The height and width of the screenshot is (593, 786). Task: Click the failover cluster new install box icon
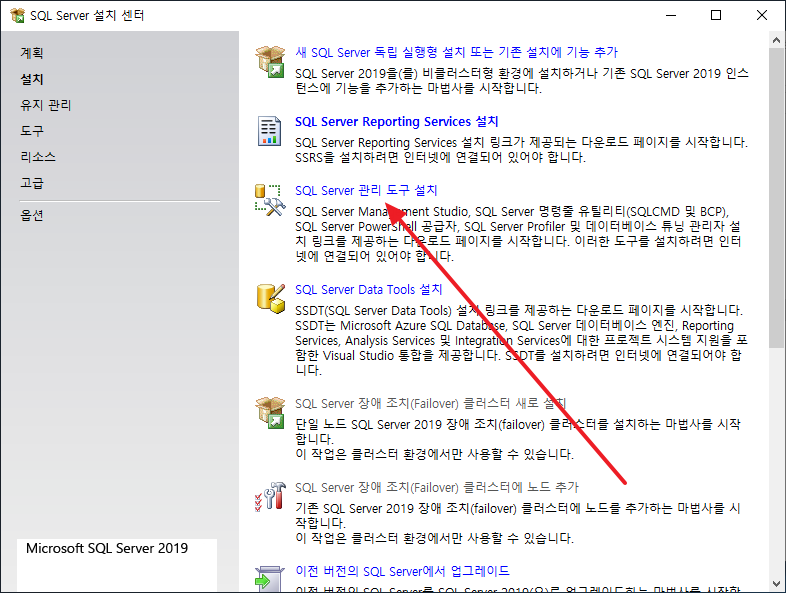click(x=270, y=413)
